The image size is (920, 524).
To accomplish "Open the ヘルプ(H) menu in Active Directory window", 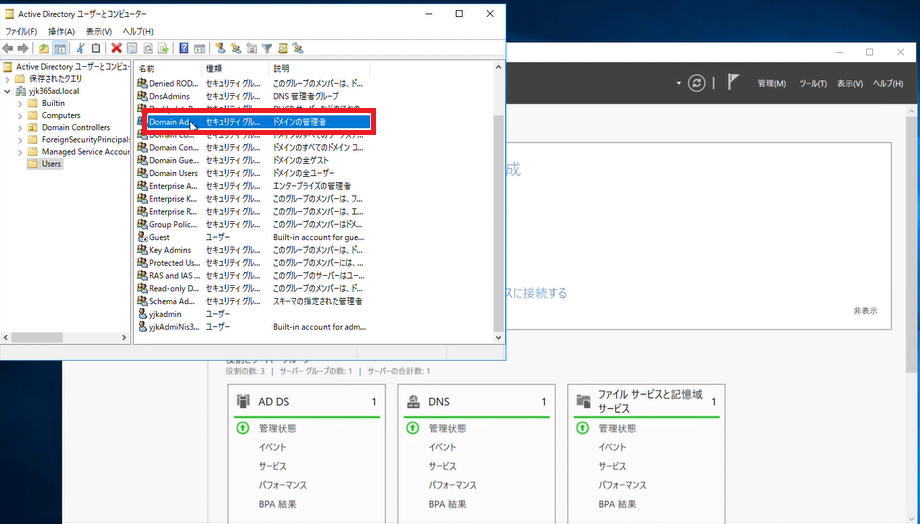I will (x=138, y=31).
